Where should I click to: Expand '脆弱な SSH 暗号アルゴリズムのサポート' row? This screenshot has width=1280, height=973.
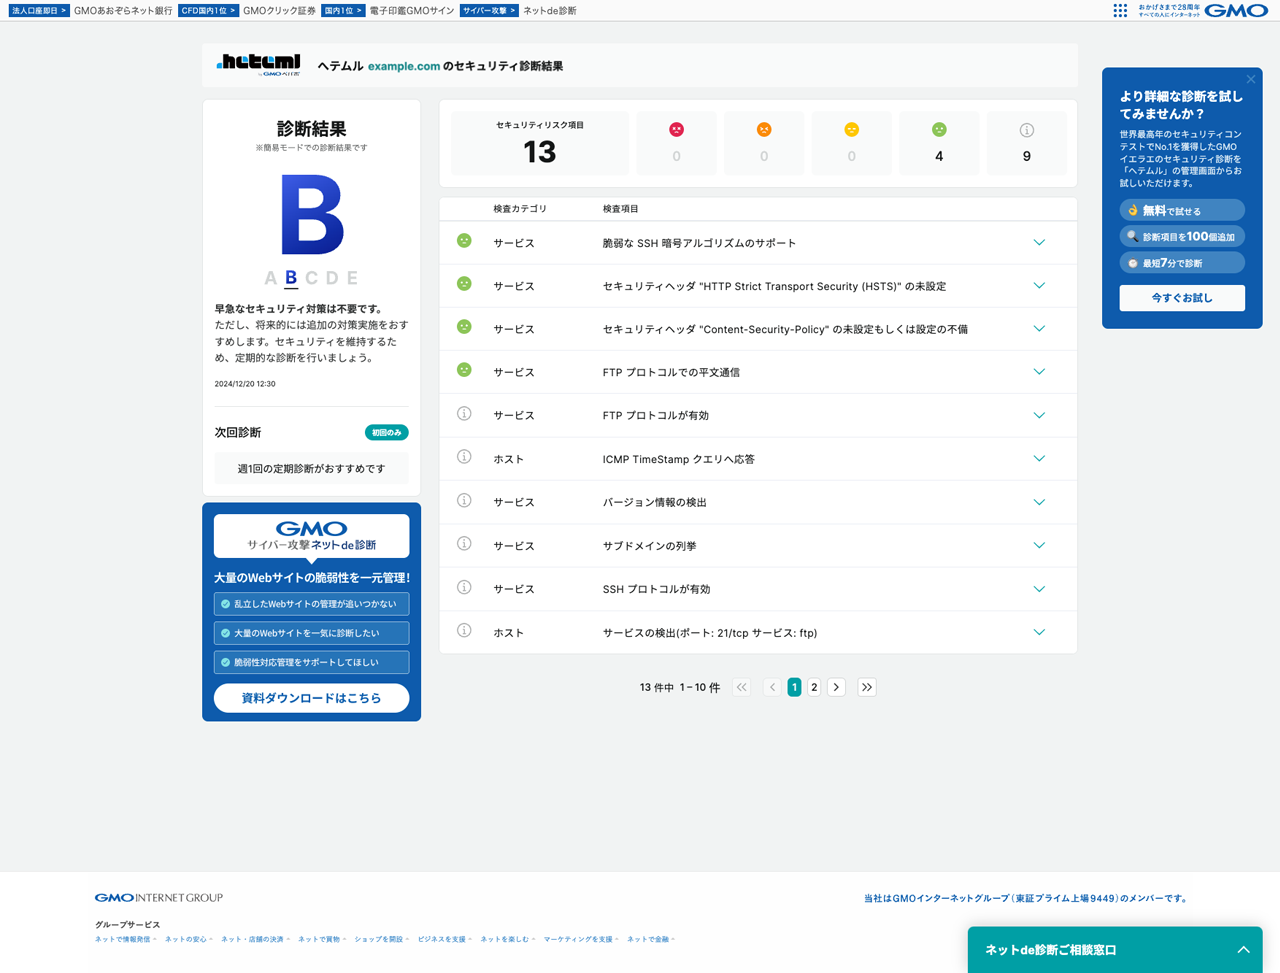[x=1039, y=243]
